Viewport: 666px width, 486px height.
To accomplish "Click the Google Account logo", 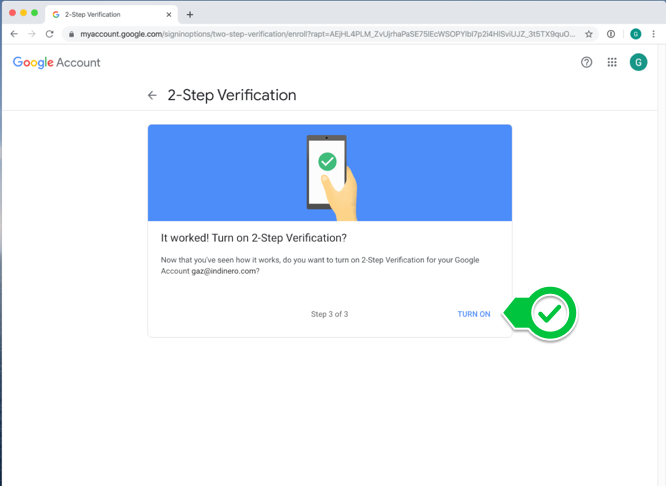I will [56, 62].
